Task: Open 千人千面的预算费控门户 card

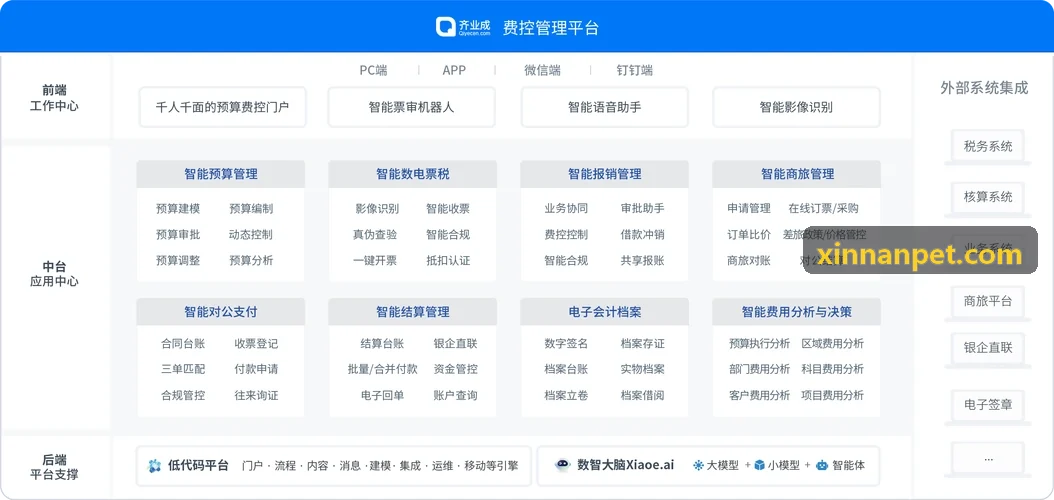Action: point(222,107)
